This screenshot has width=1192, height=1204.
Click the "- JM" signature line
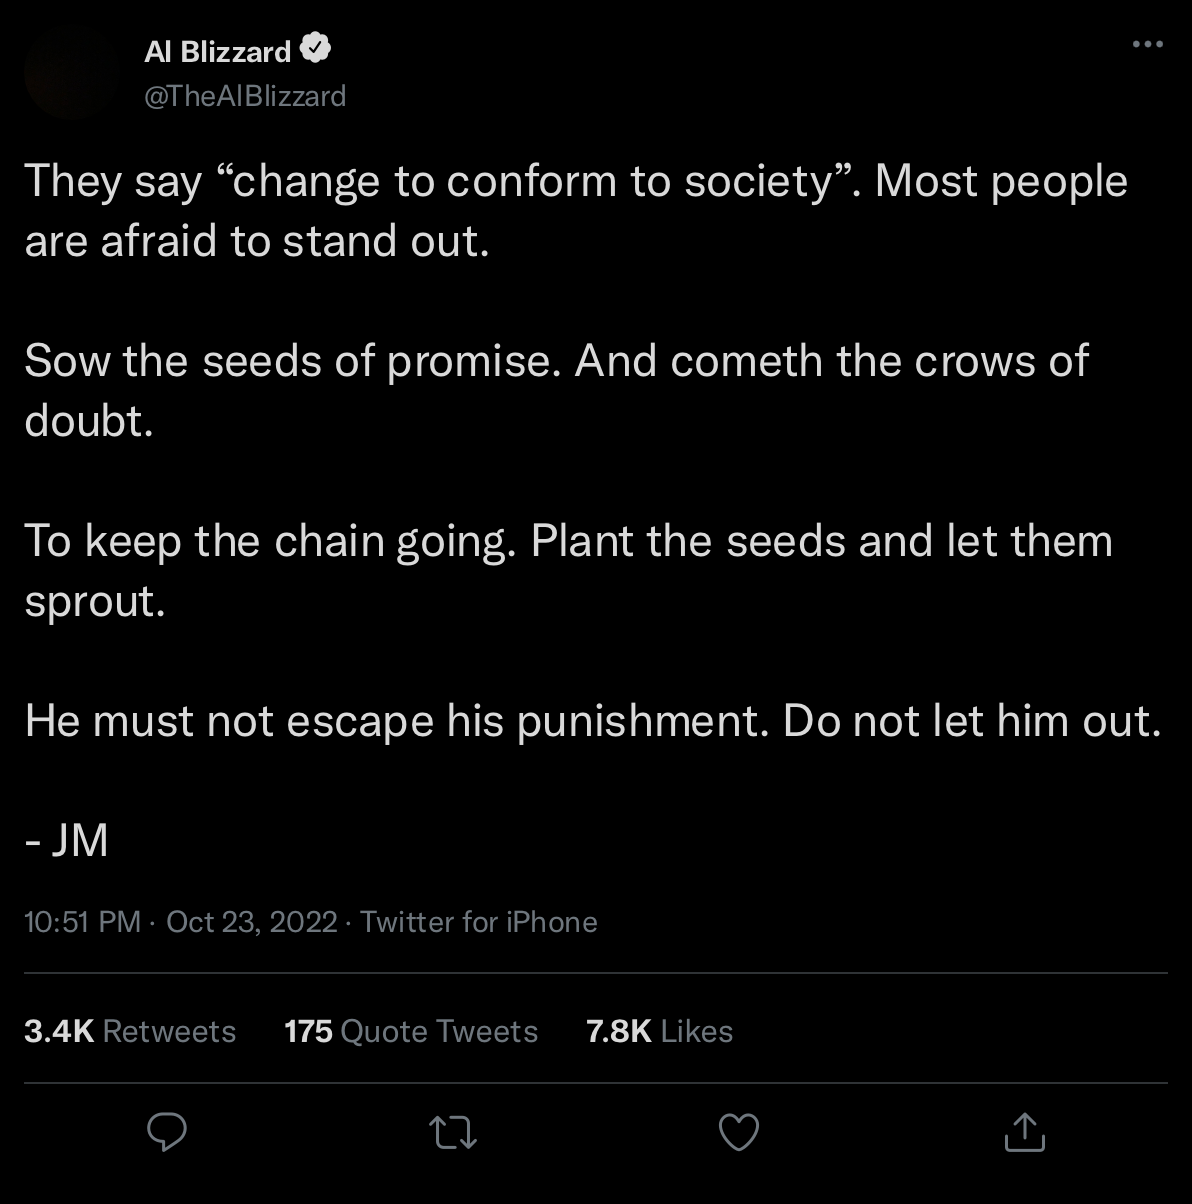point(67,841)
